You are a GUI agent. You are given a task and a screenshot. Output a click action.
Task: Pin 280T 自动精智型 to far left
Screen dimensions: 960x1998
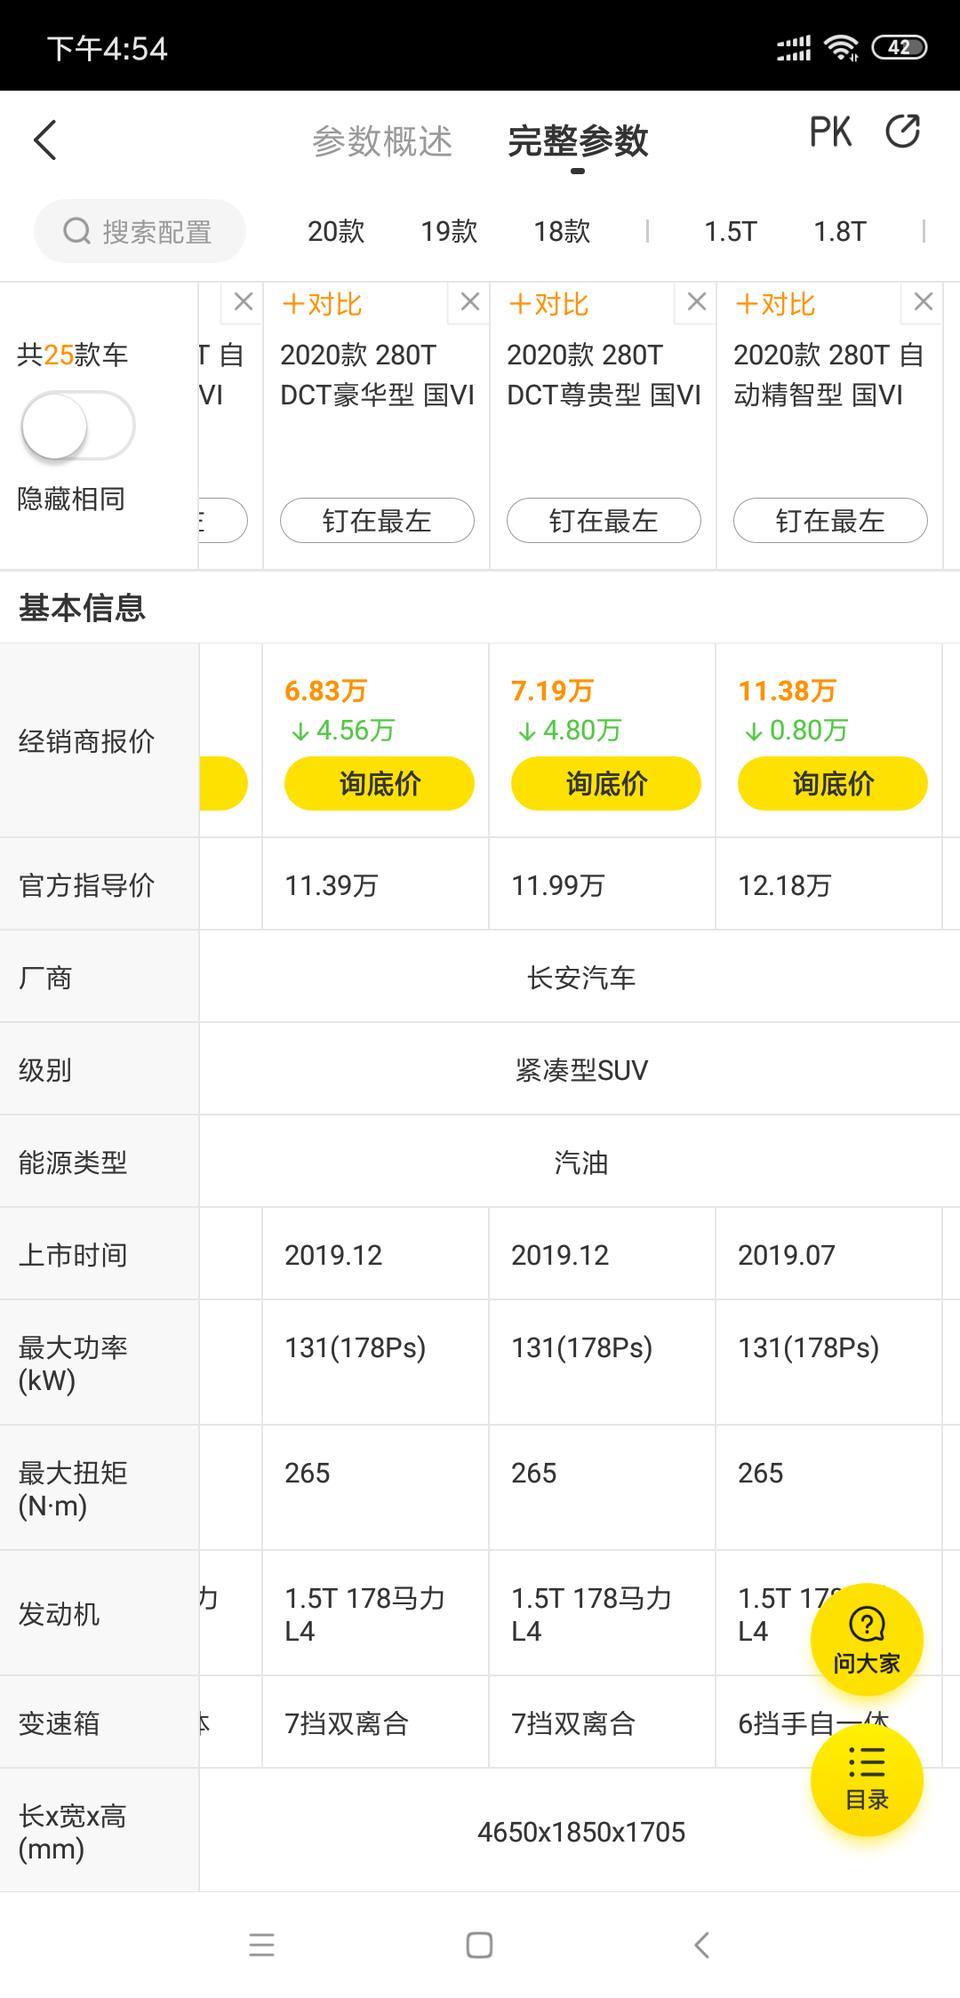point(831,520)
